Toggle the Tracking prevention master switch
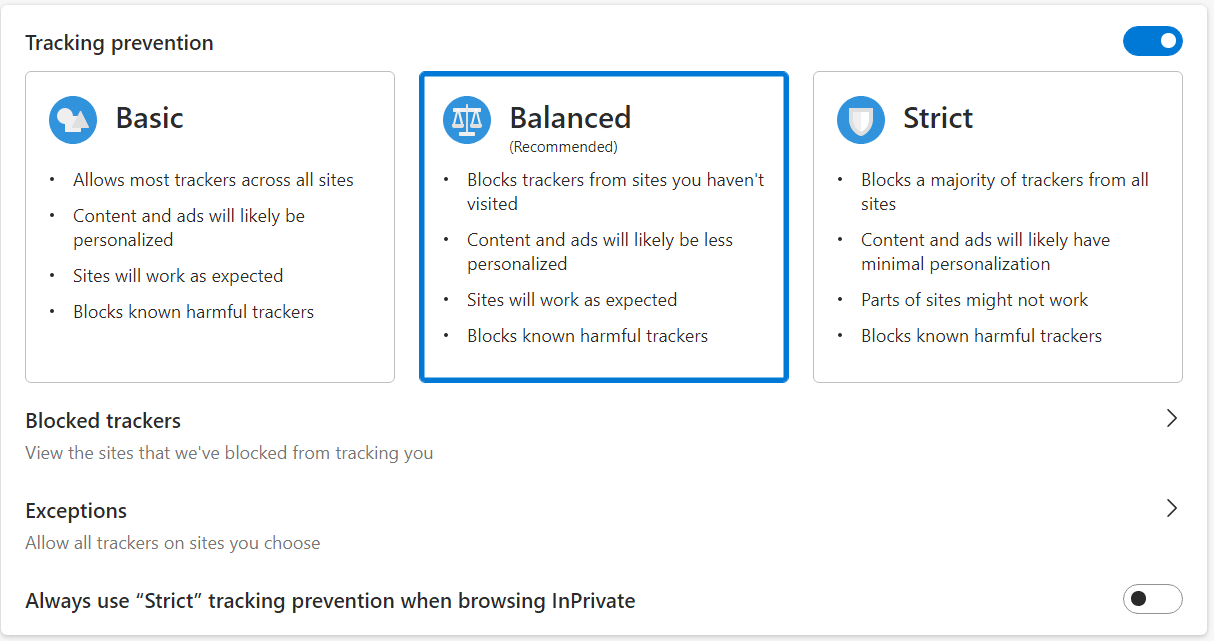Viewport: 1214px width, 641px height. [x=1153, y=41]
